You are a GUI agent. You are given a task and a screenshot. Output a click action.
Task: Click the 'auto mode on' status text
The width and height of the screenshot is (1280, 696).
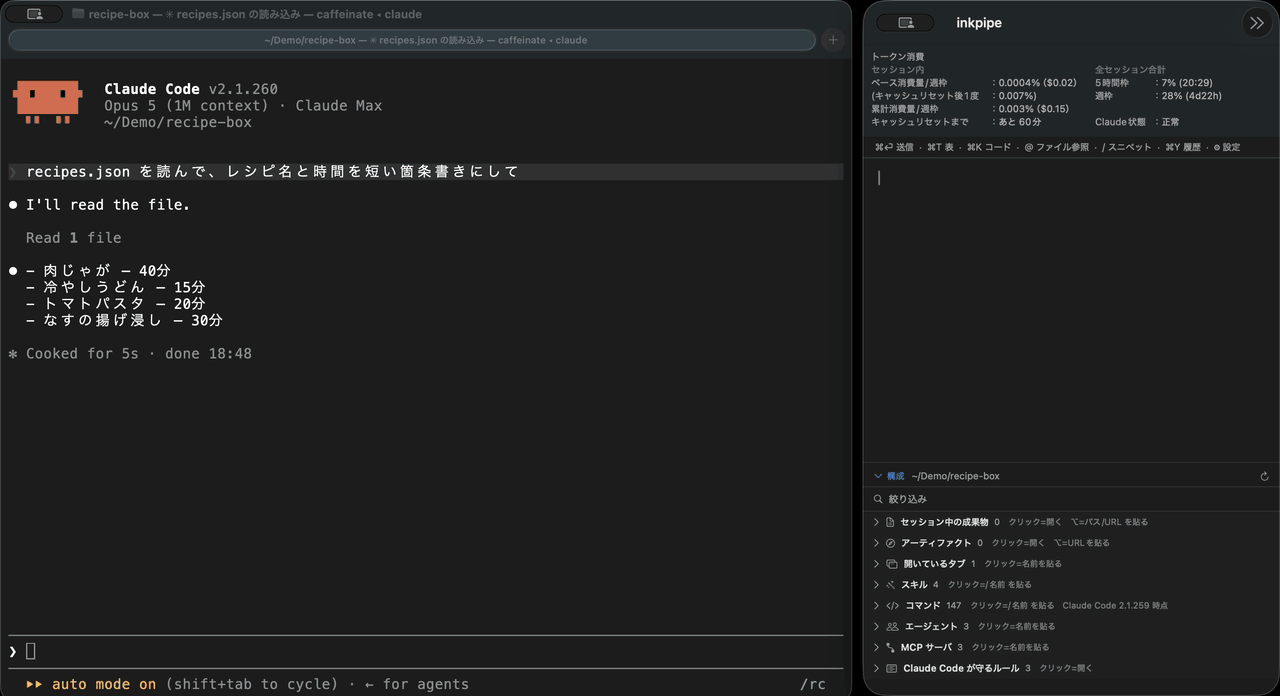pyautogui.click(x=104, y=684)
